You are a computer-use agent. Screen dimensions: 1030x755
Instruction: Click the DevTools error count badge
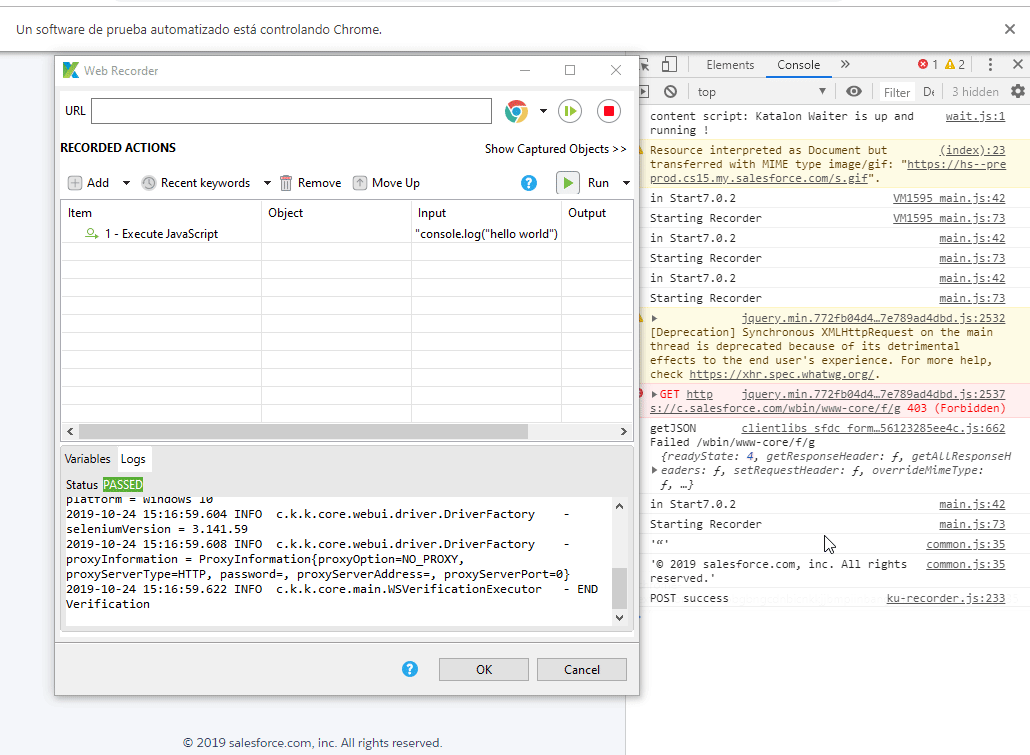(928, 64)
